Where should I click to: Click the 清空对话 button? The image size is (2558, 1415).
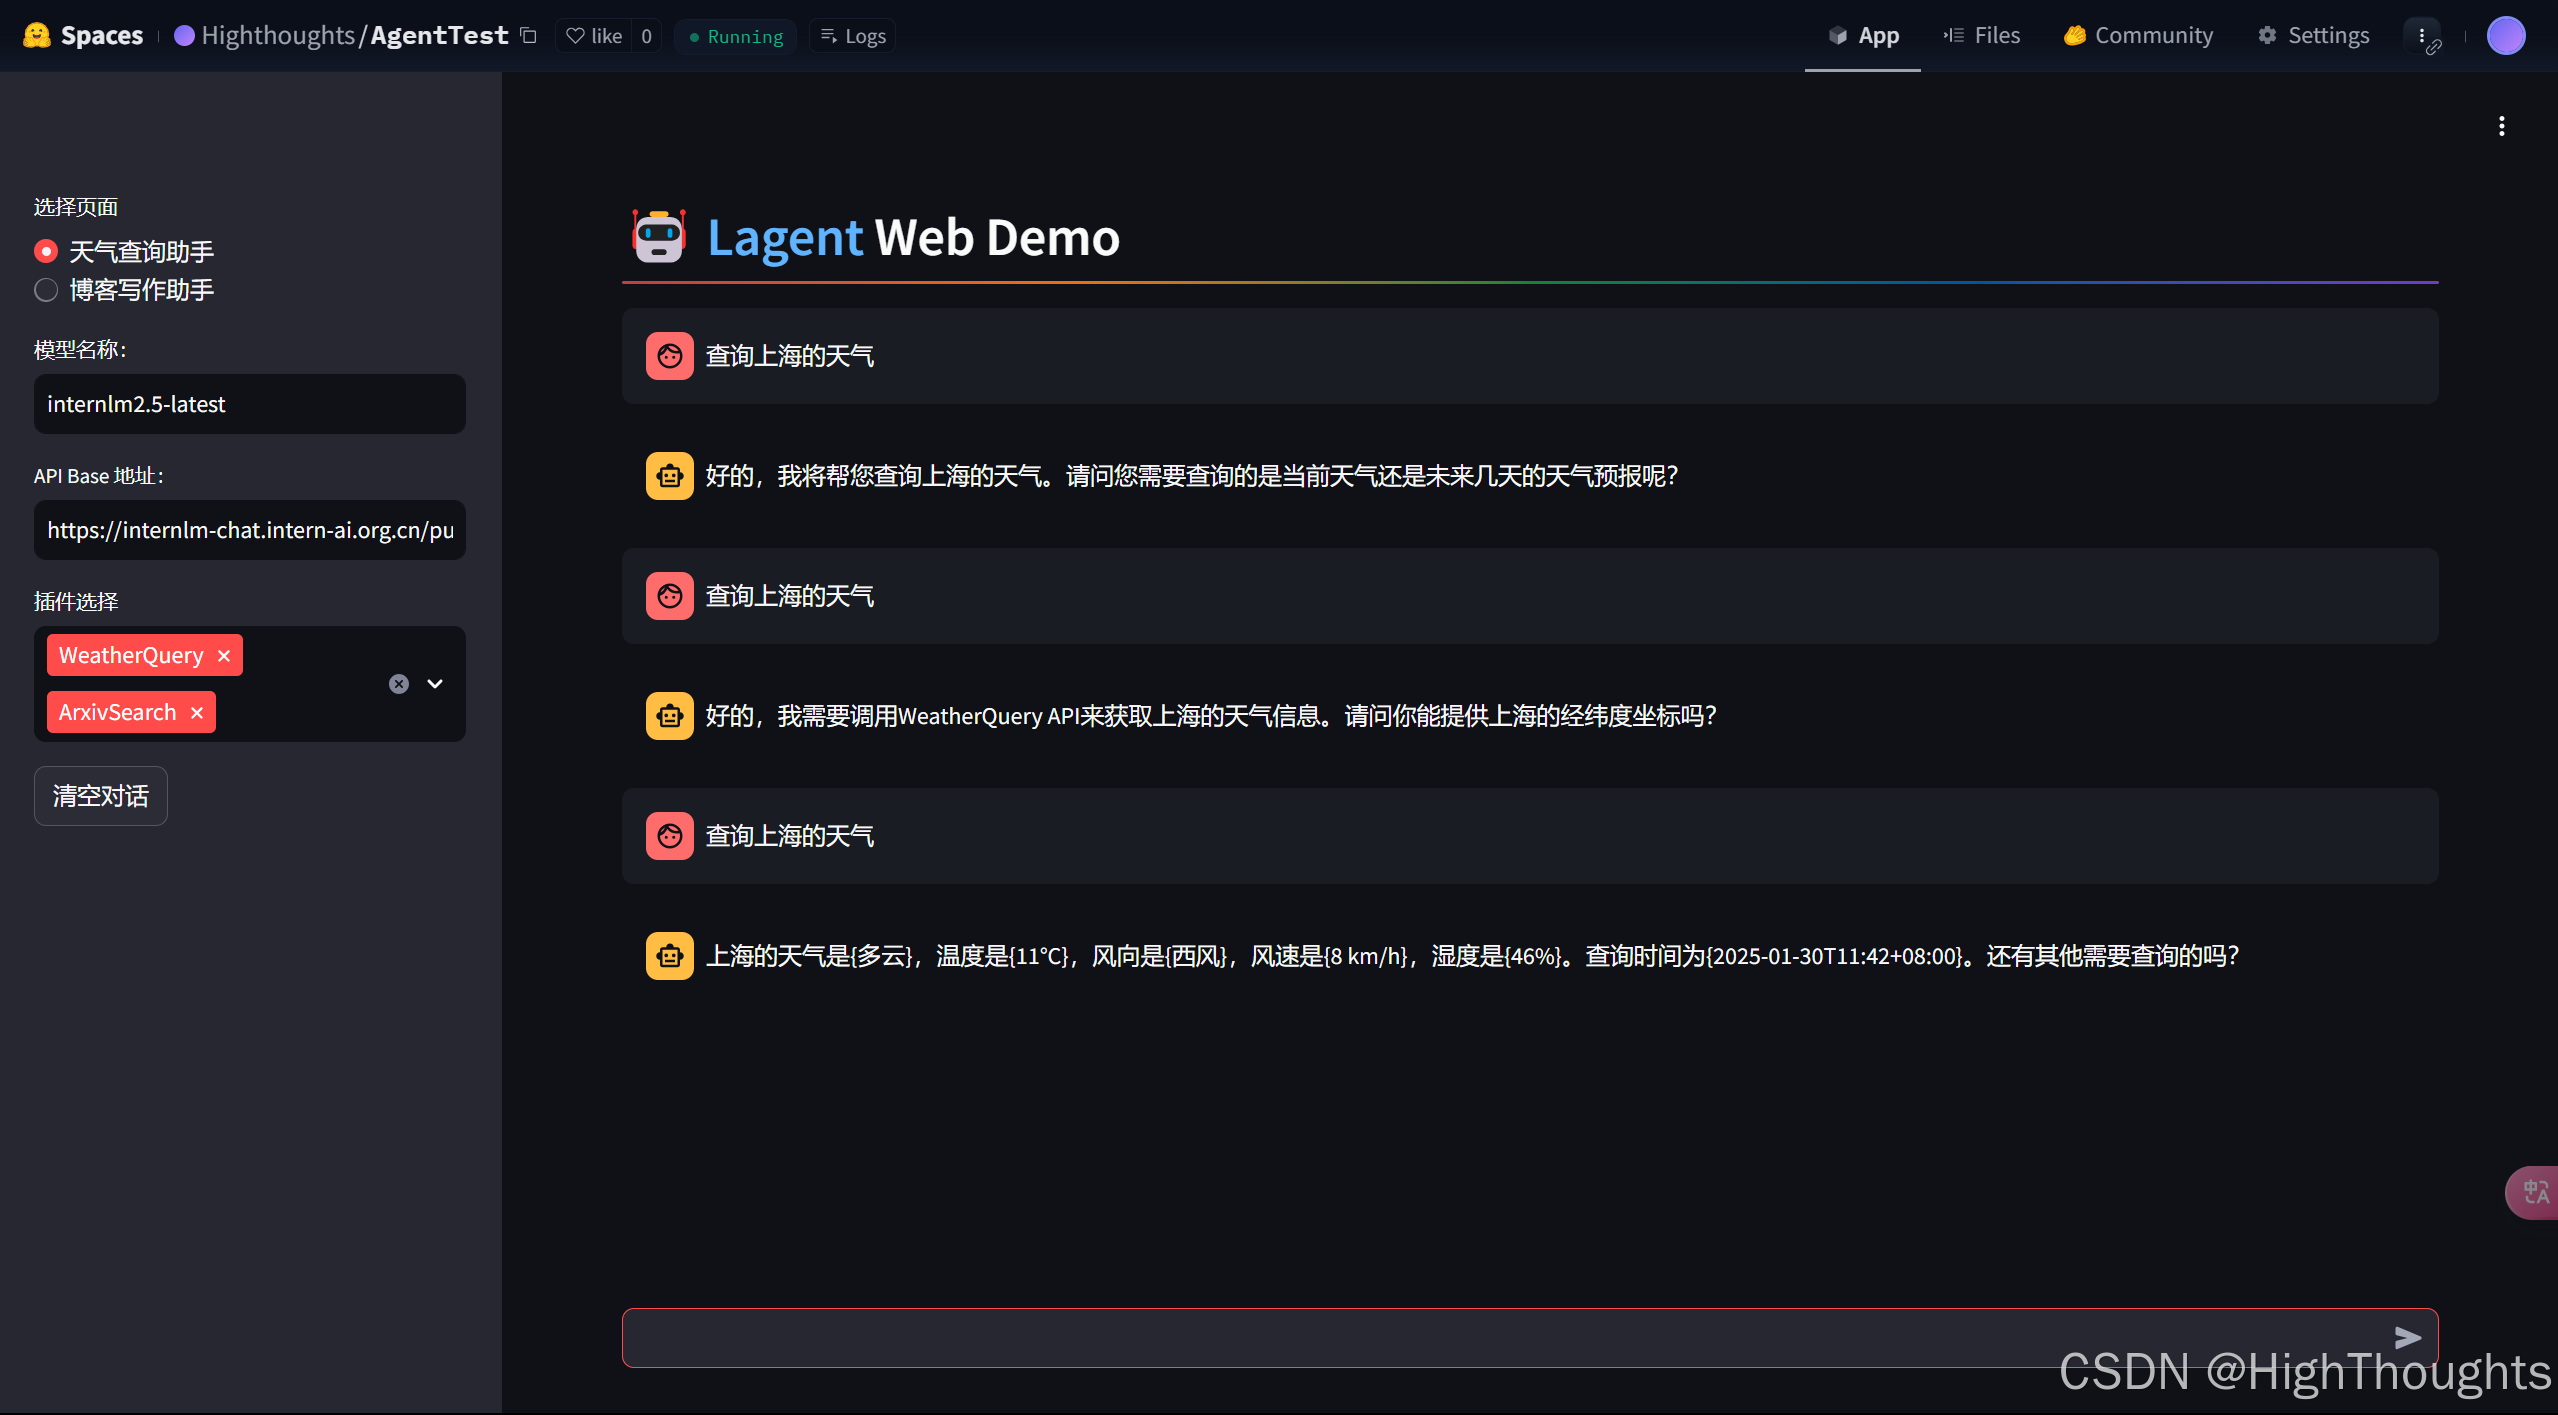(100, 796)
